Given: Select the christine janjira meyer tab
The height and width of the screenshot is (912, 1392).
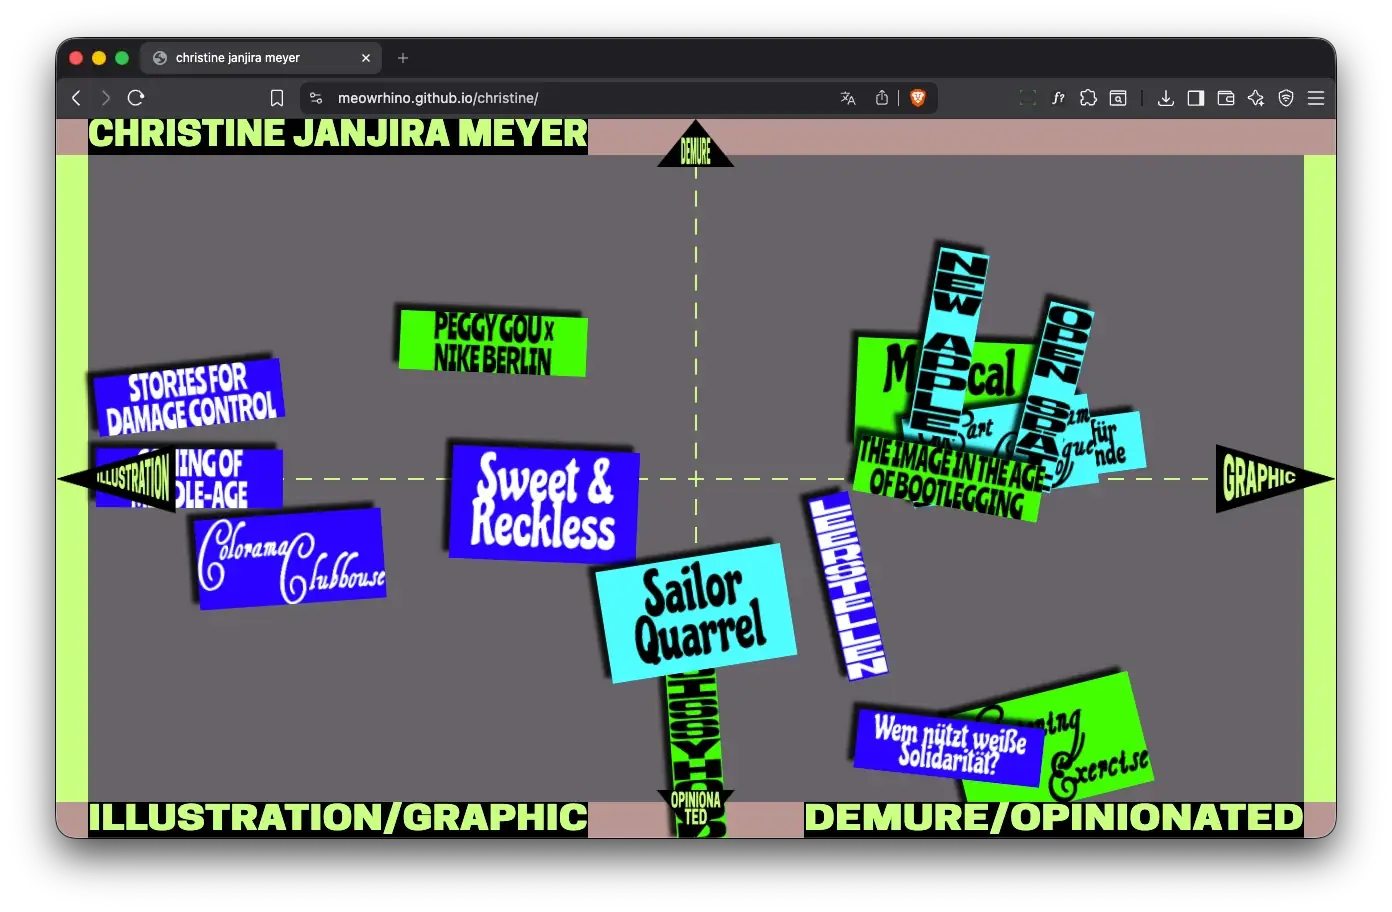Looking at the screenshot, I should [260, 58].
